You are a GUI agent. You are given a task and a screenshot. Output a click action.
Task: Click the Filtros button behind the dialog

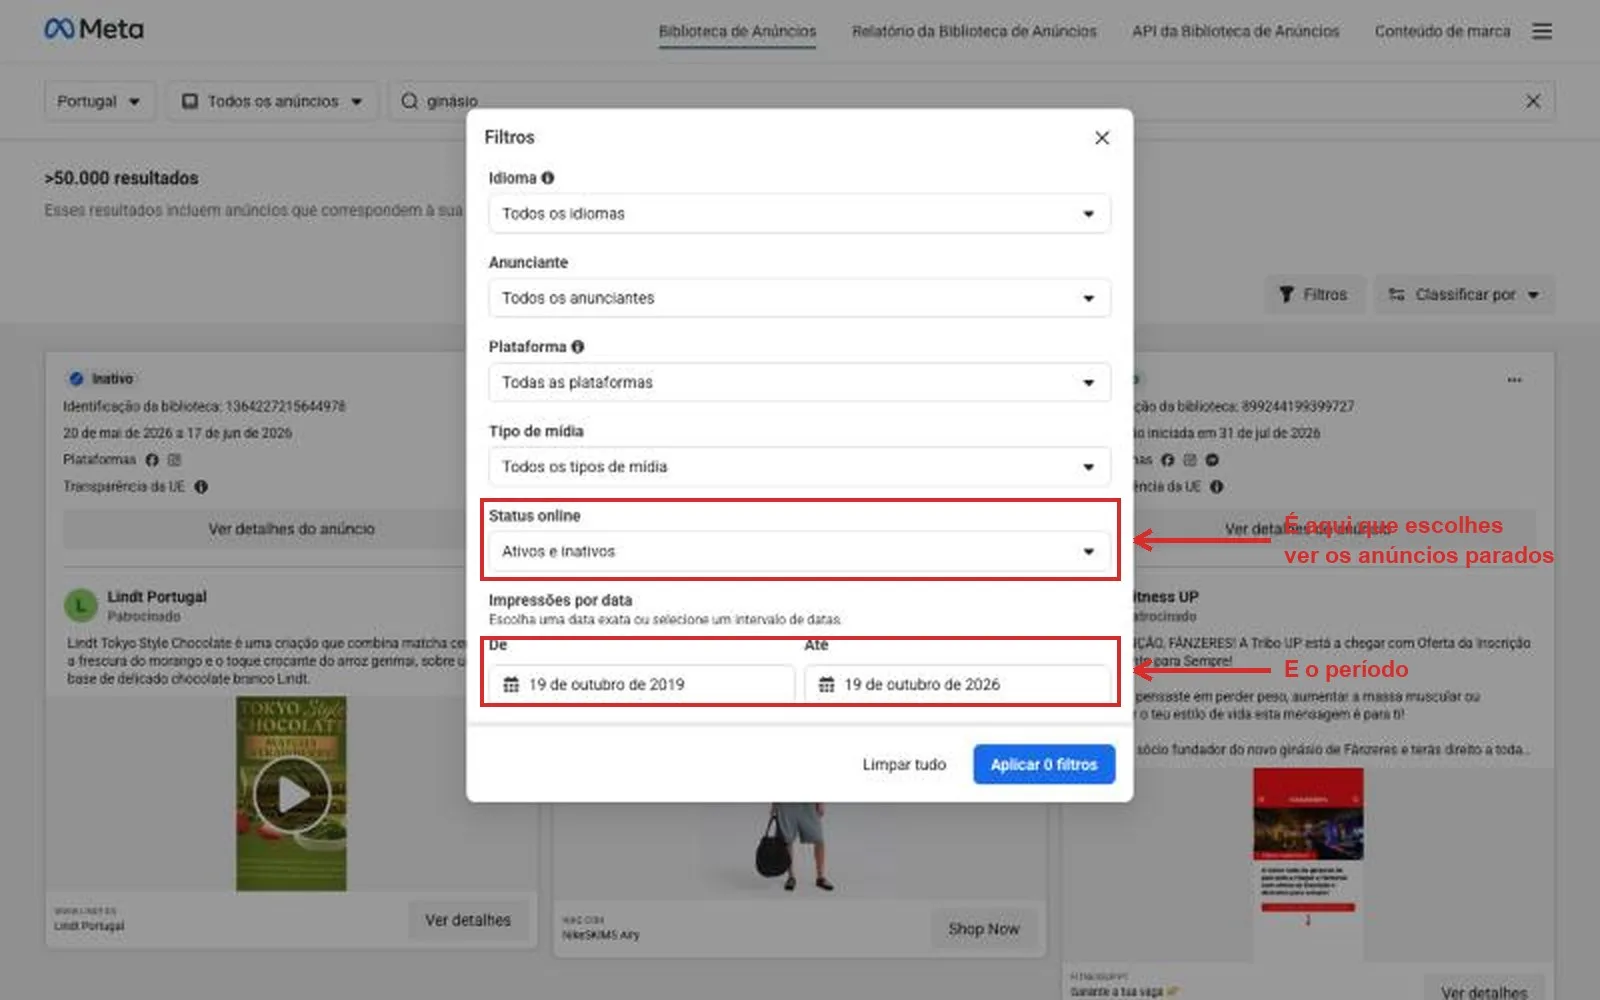[1315, 295]
